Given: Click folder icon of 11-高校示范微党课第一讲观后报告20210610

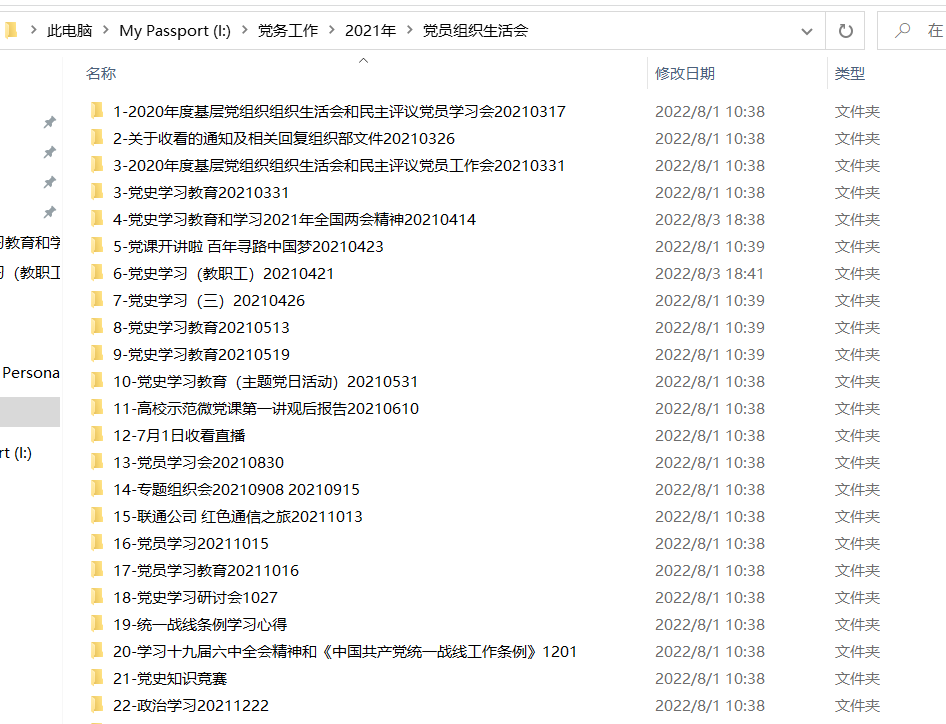Looking at the screenshot, I should tap(97, 408).
